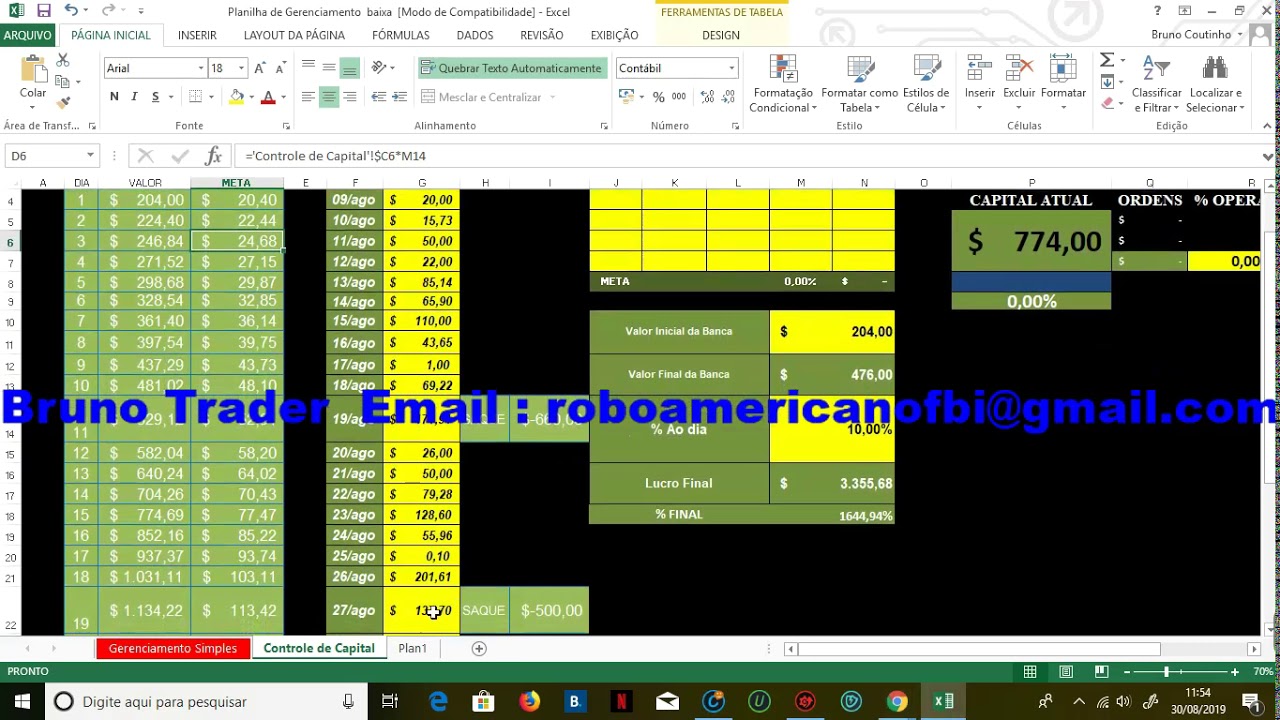The height and width of the screenshot is (720, 1280).
Task: Open the DESIGN table tools tab
Action: [x=721, y=35]
